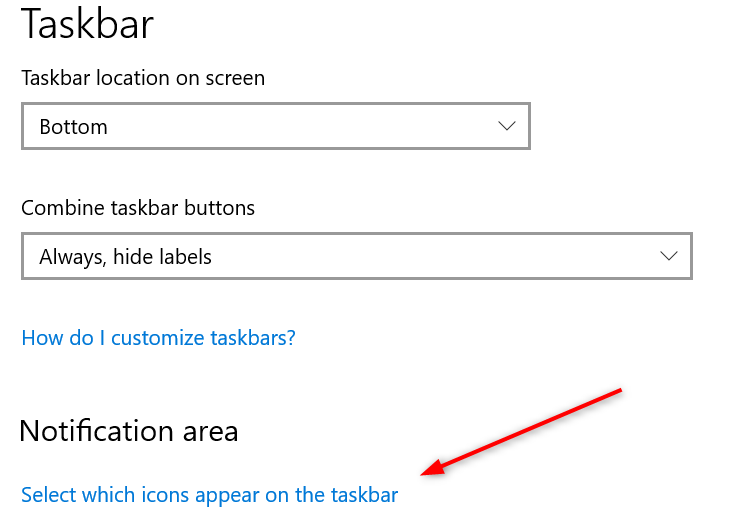This screenshot has width=746, height=530.
Task: Click 'Always, hide labels' text in combo box
Action: click(125, 257)
